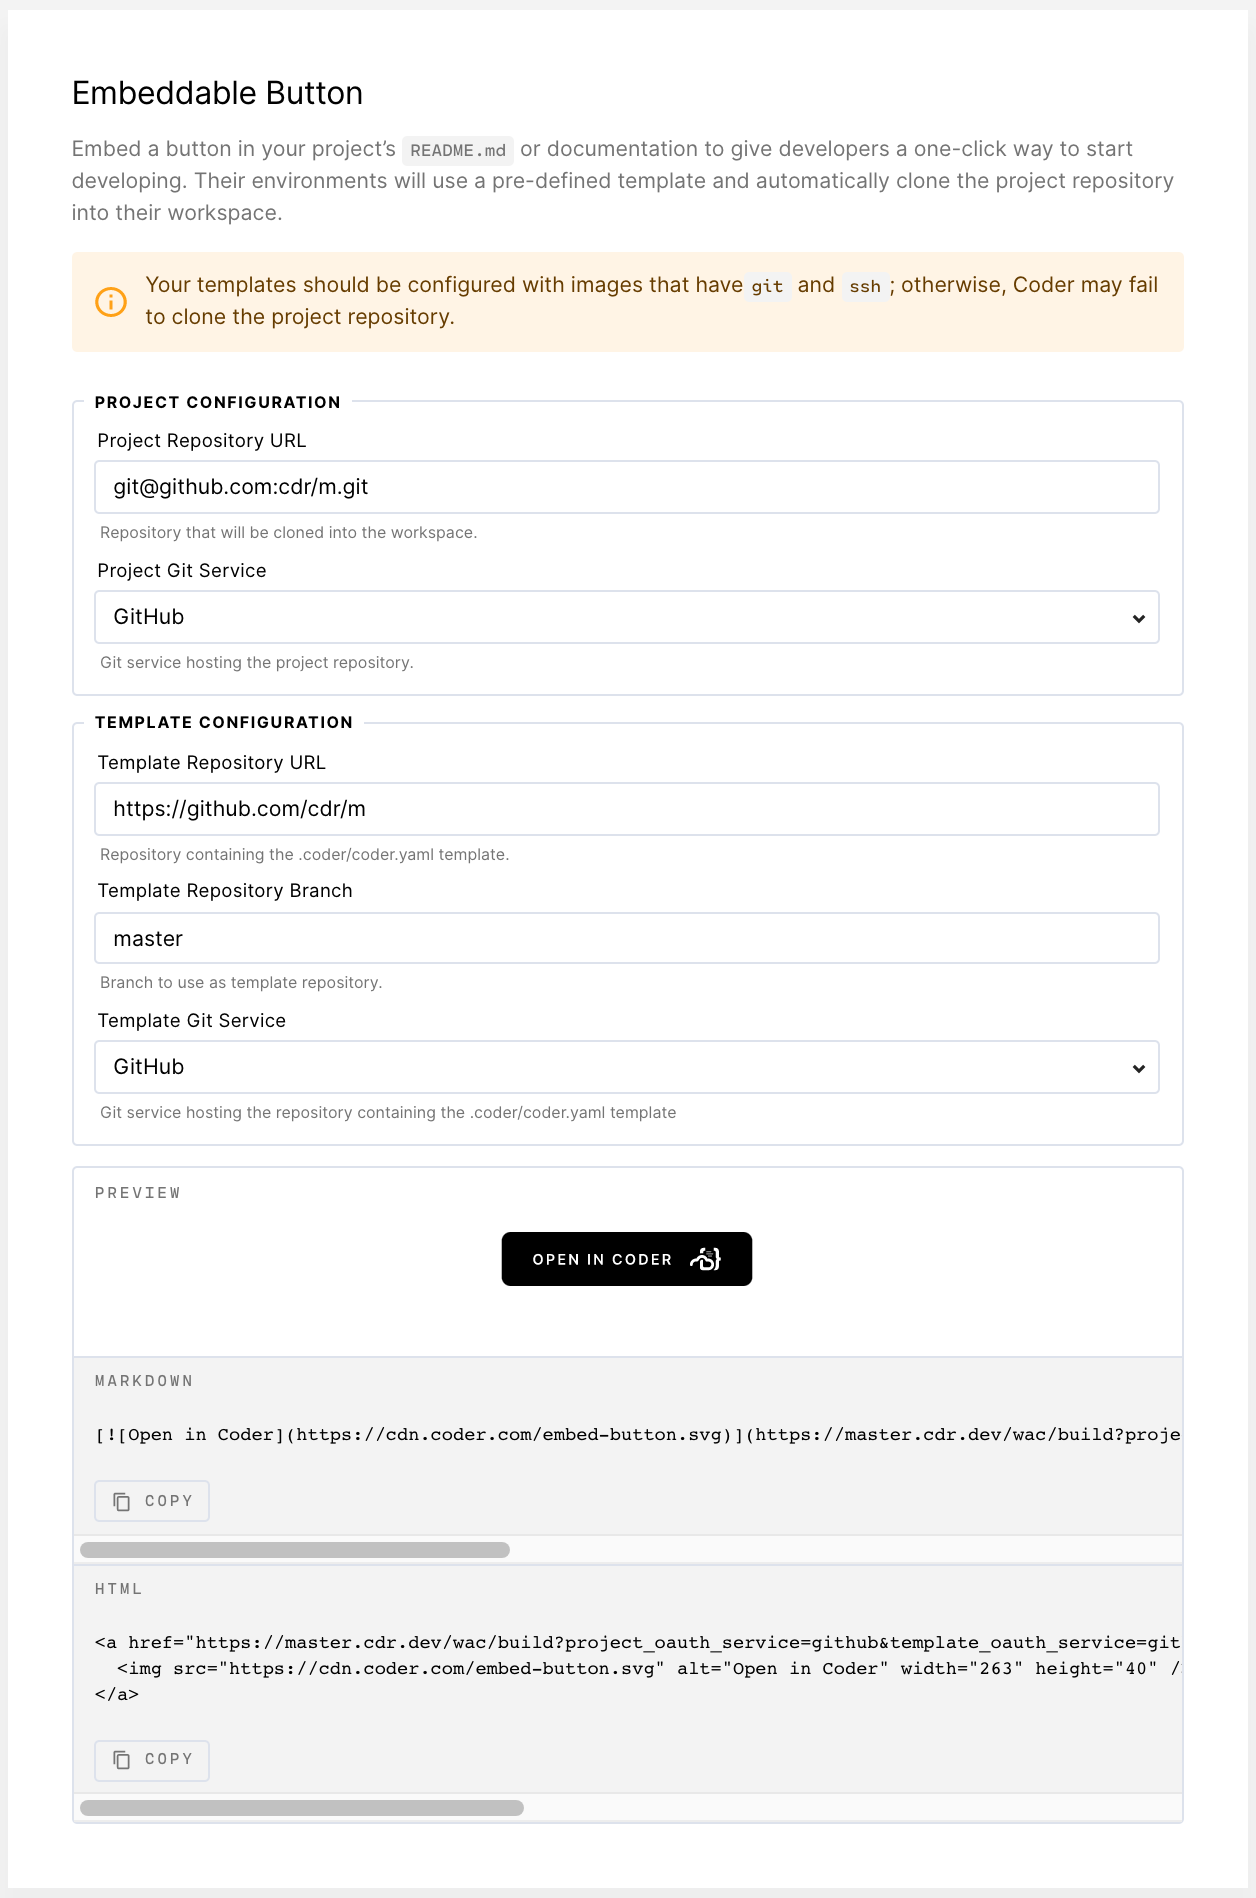Expand the GitHub service options under Template Configuration
The height and width of the screenshot is (1898, 1256).
tap(626, 1067)
